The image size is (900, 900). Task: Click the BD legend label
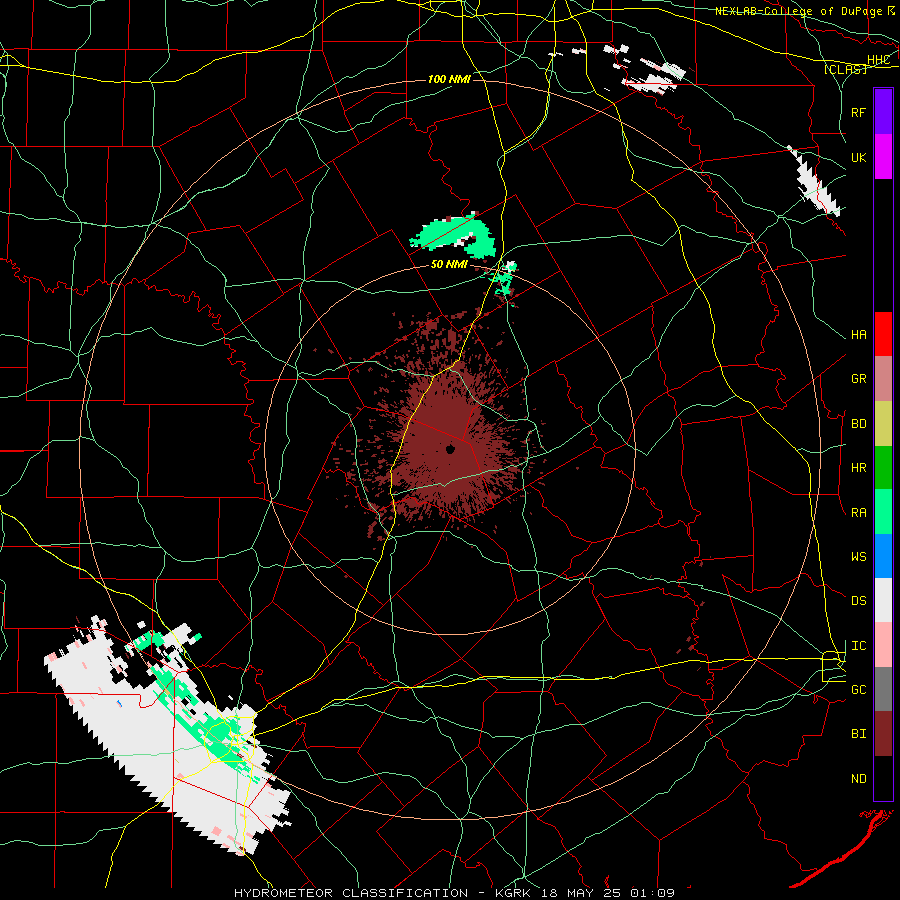[859, 424]
